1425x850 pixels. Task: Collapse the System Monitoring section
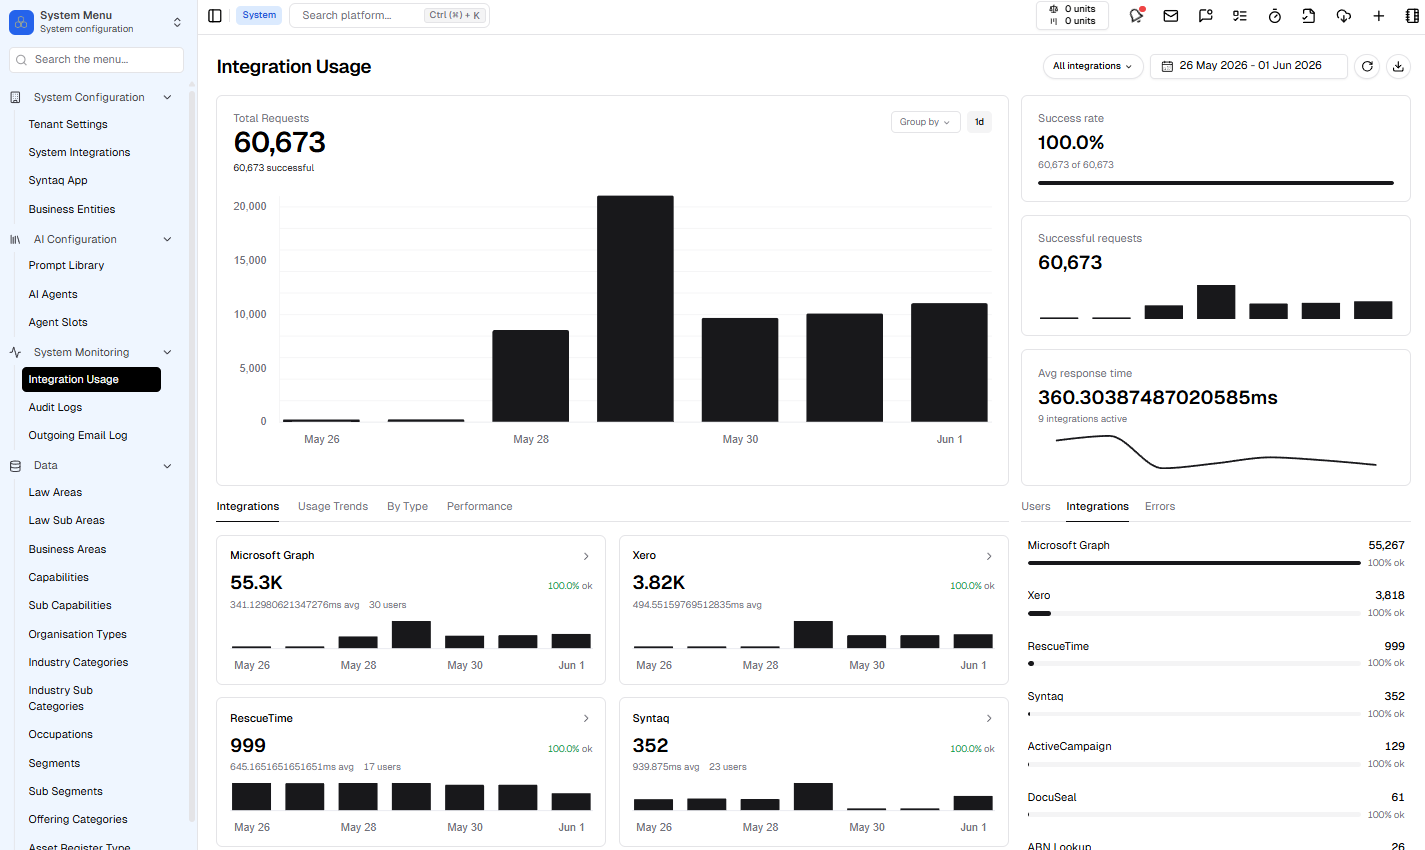pyautogui.click(x=167, y=352)
